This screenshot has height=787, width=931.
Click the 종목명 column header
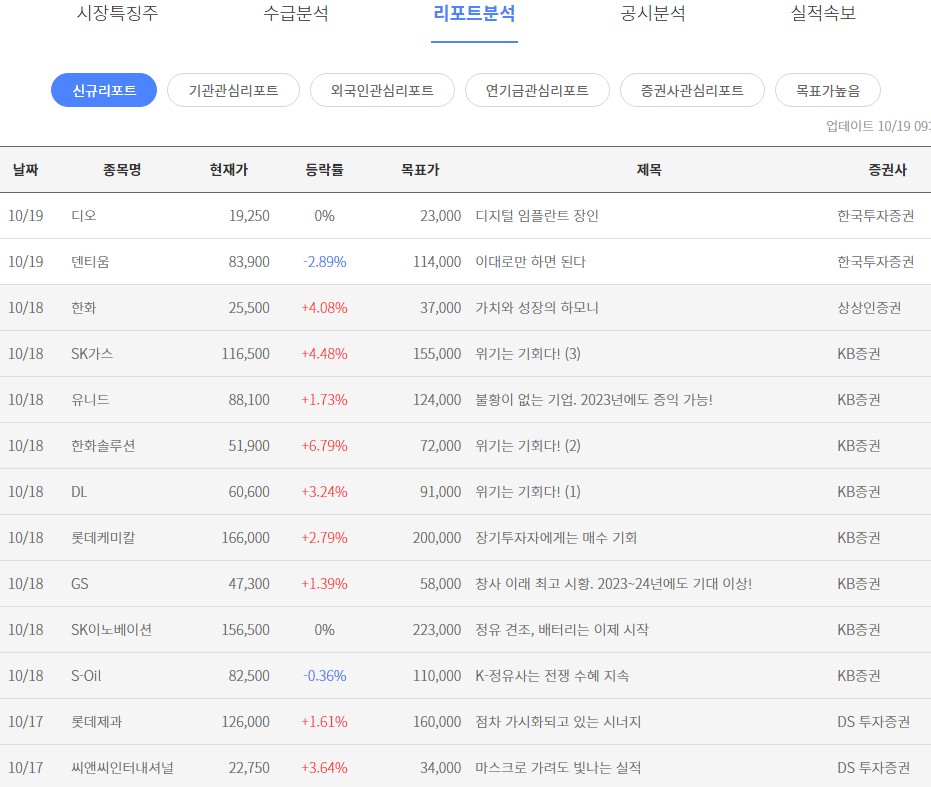coord(122,170)
